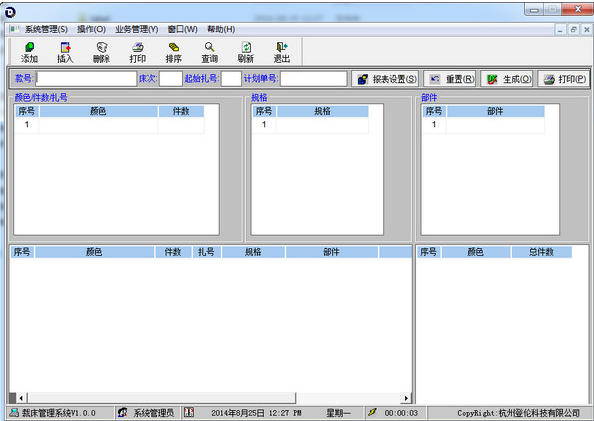Click the 排序 (Sort) toolbar icon
594x421 pixels.
pos(174,52)
